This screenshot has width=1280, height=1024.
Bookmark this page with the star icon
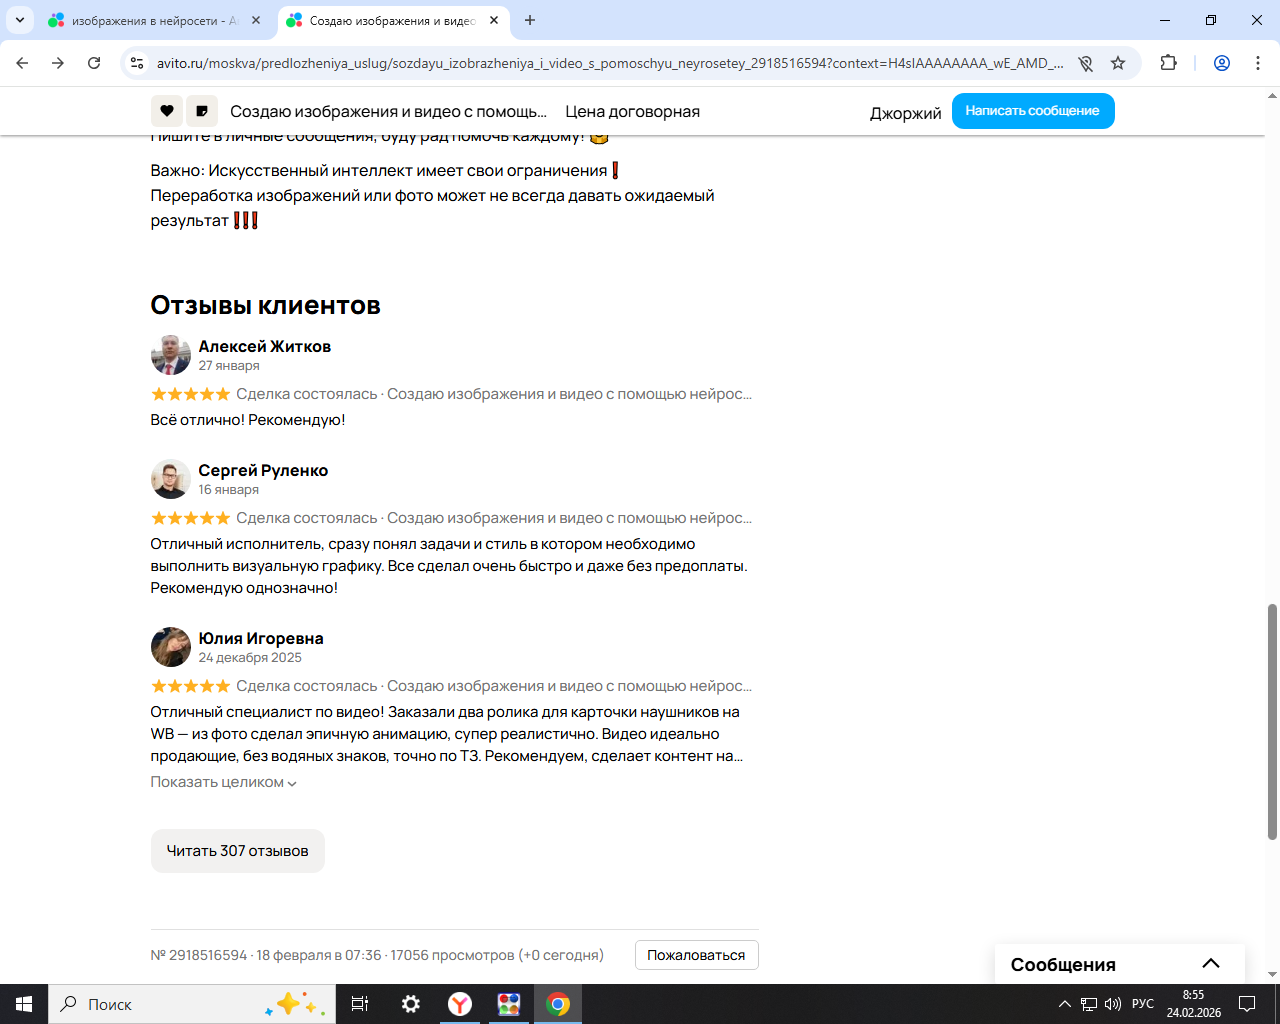coord(1118,63)
